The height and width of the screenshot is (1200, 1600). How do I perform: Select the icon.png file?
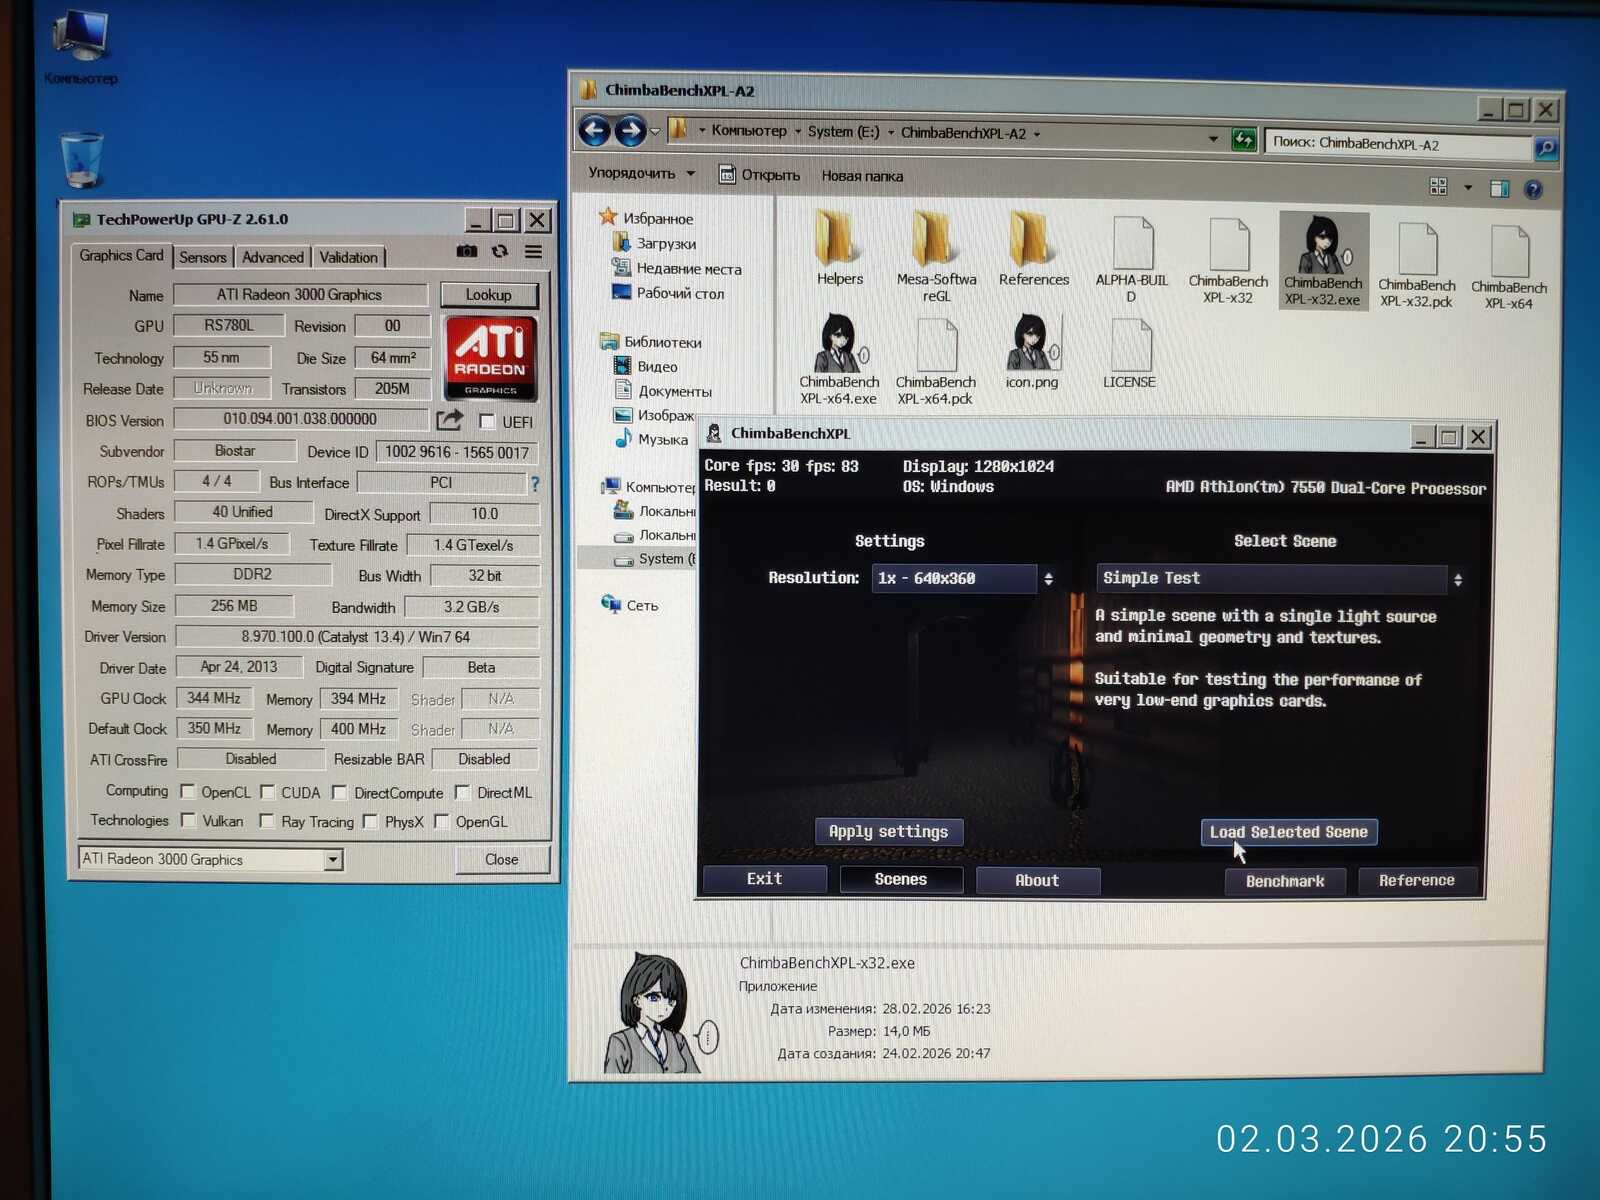click(x=1031, y=351)
